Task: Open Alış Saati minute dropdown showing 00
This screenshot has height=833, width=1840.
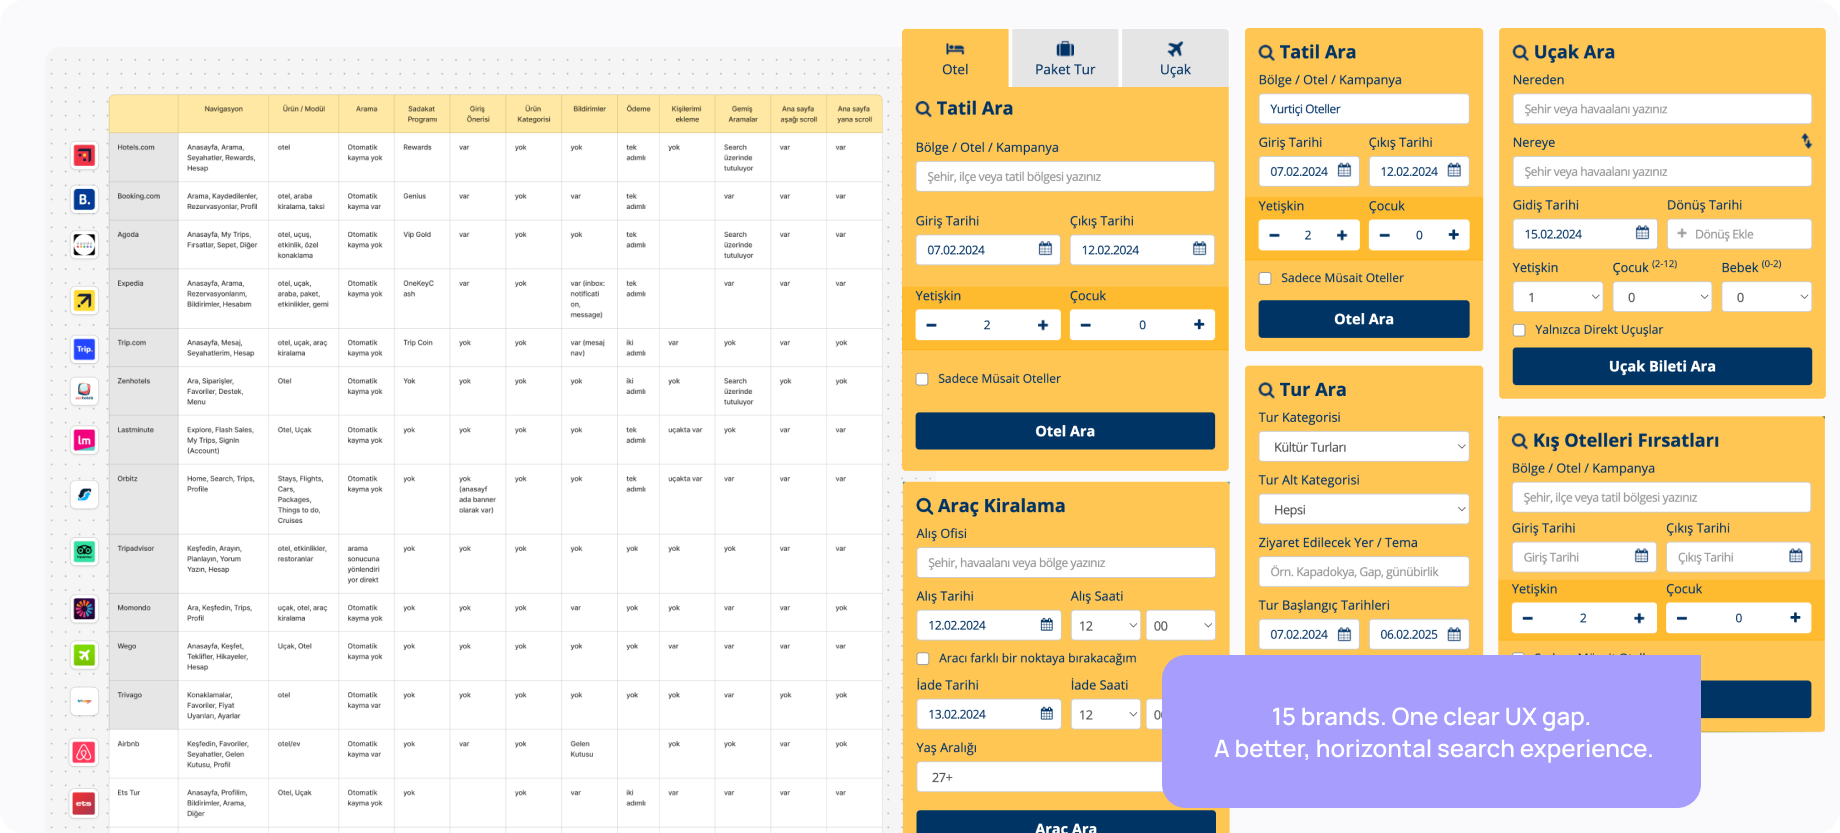Action: 1181,626
